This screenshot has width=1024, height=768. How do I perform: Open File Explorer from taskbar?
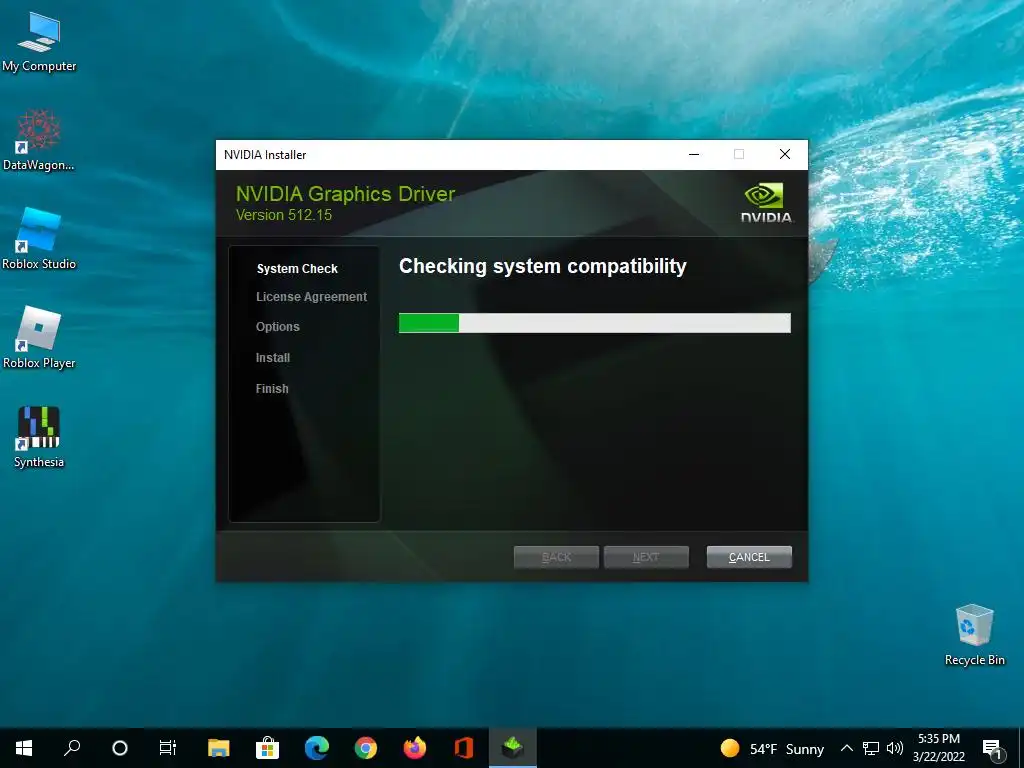pyautogui.click(x=219, y=748)
